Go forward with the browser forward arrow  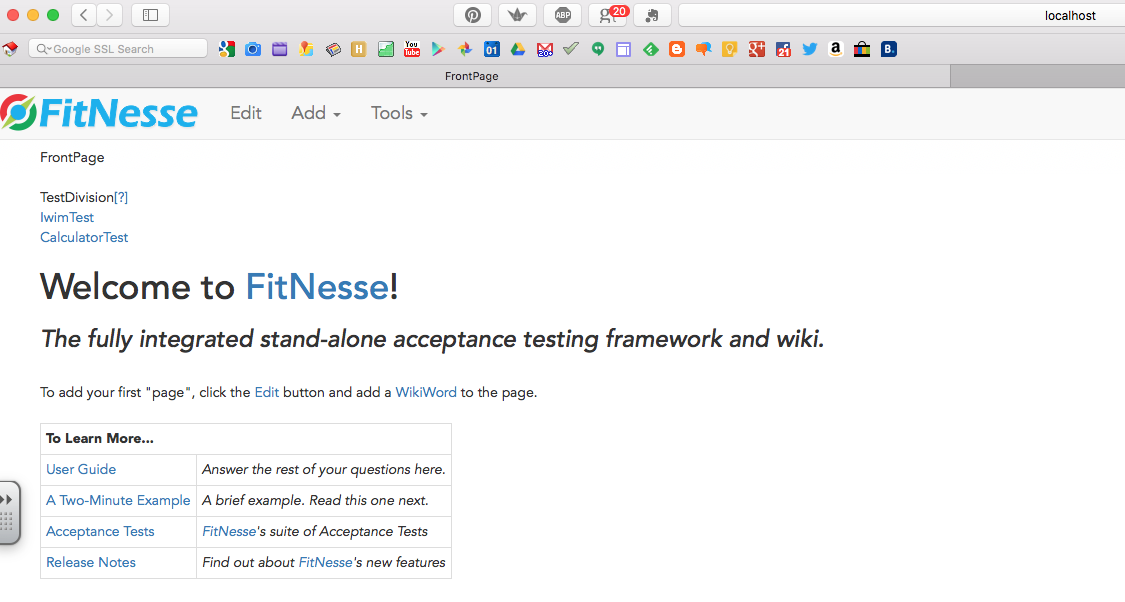coord(109,15)
